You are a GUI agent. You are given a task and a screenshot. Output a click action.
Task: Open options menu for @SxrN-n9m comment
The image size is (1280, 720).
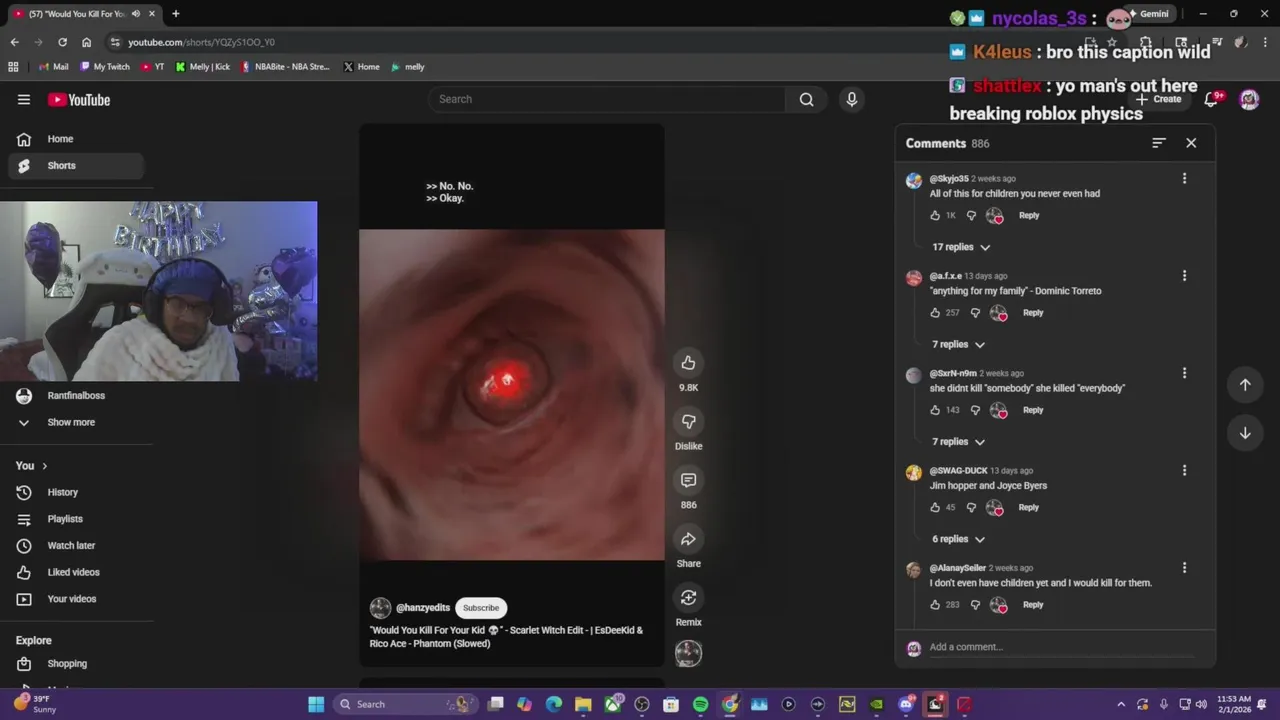1184,373
